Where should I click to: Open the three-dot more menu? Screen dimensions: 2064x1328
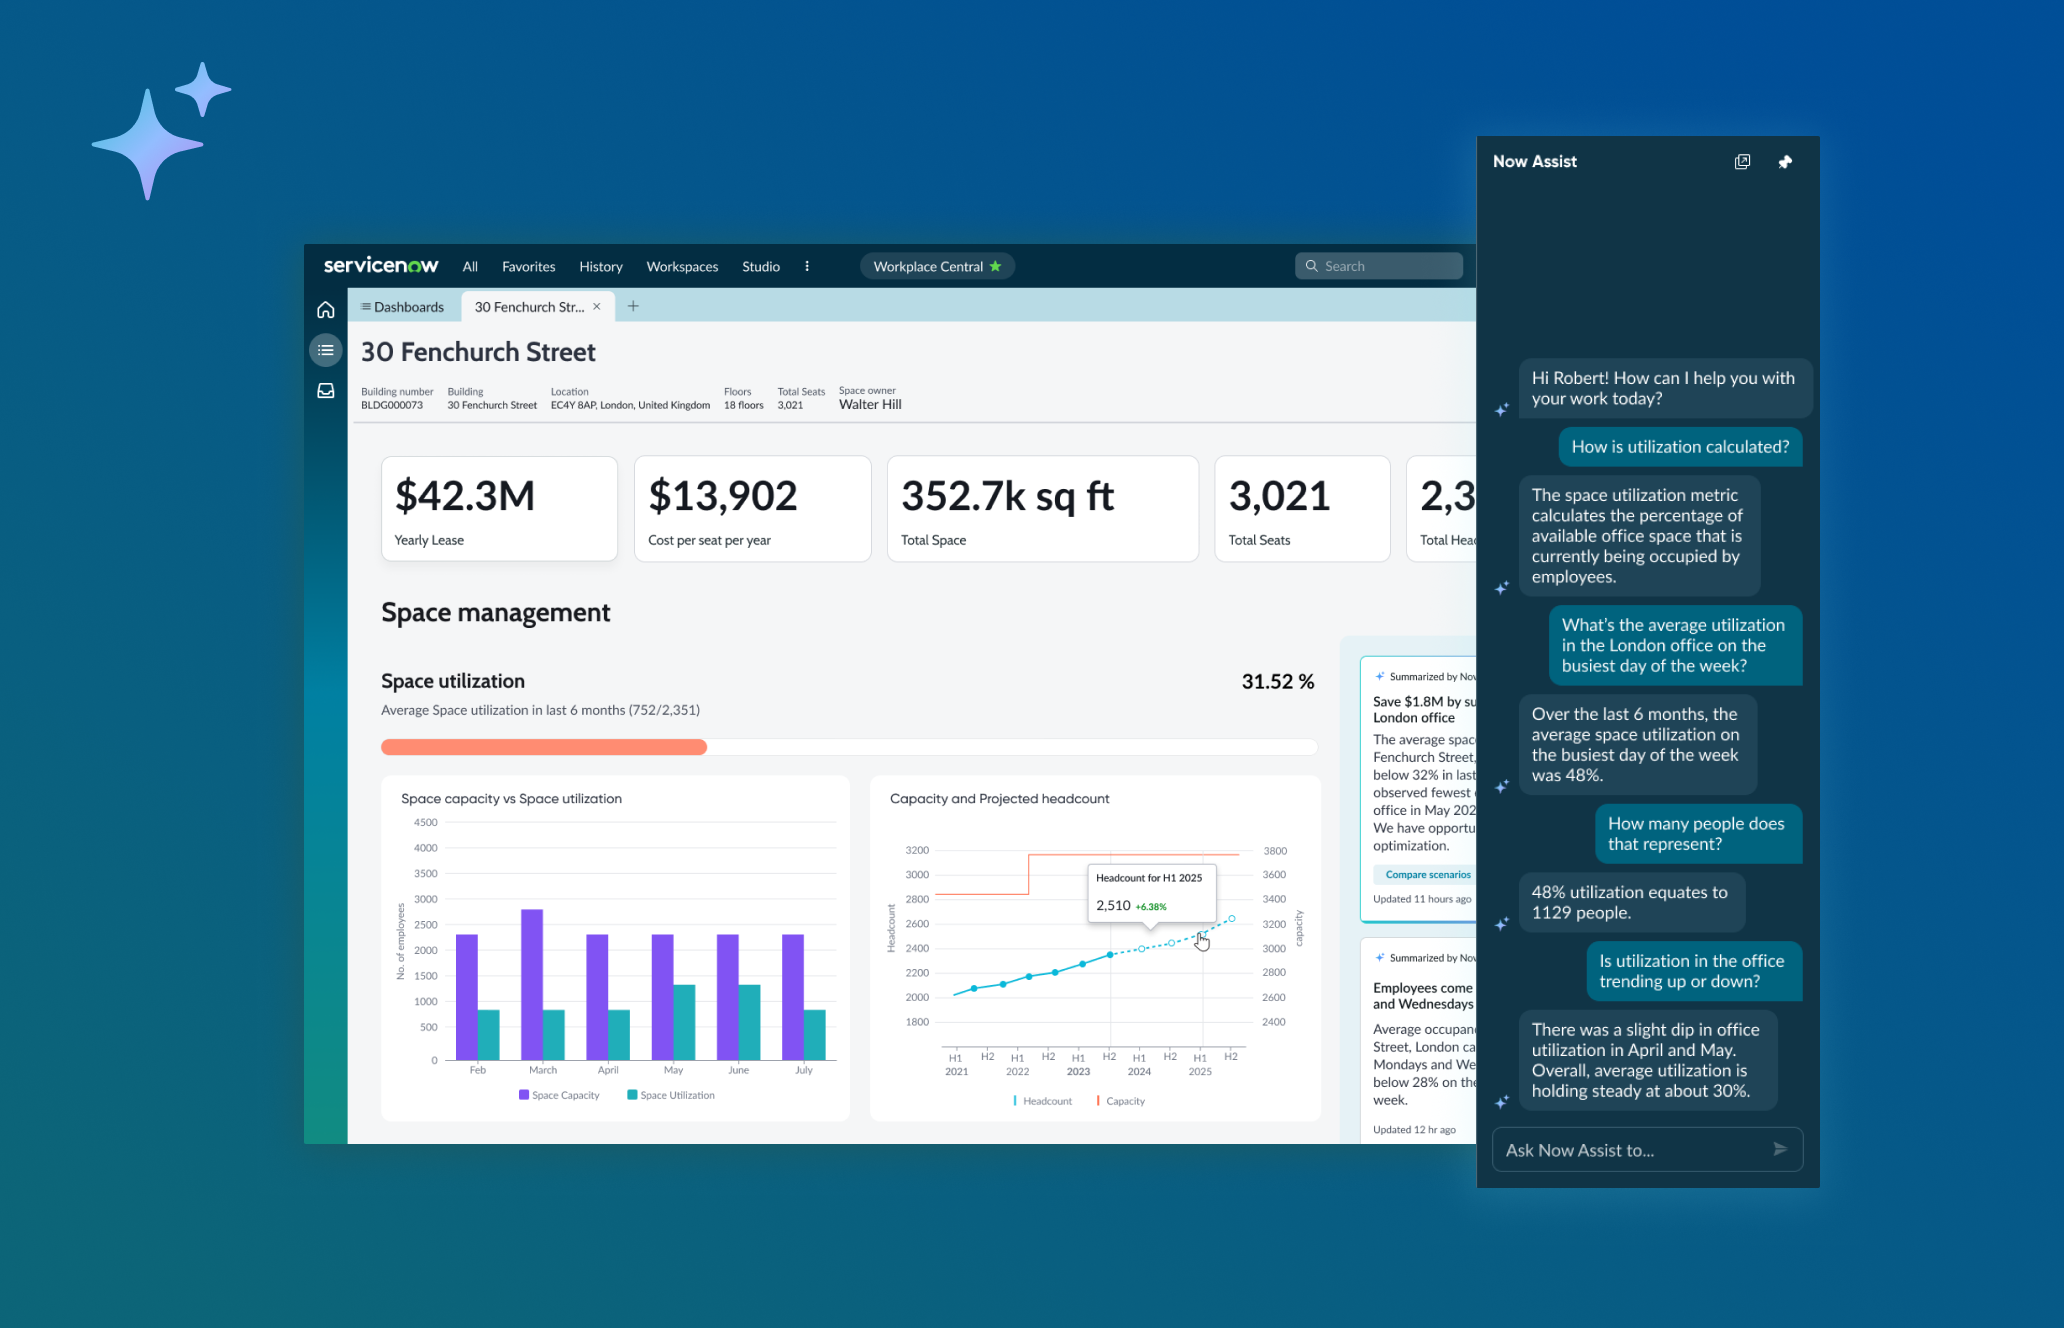(807, 266)
